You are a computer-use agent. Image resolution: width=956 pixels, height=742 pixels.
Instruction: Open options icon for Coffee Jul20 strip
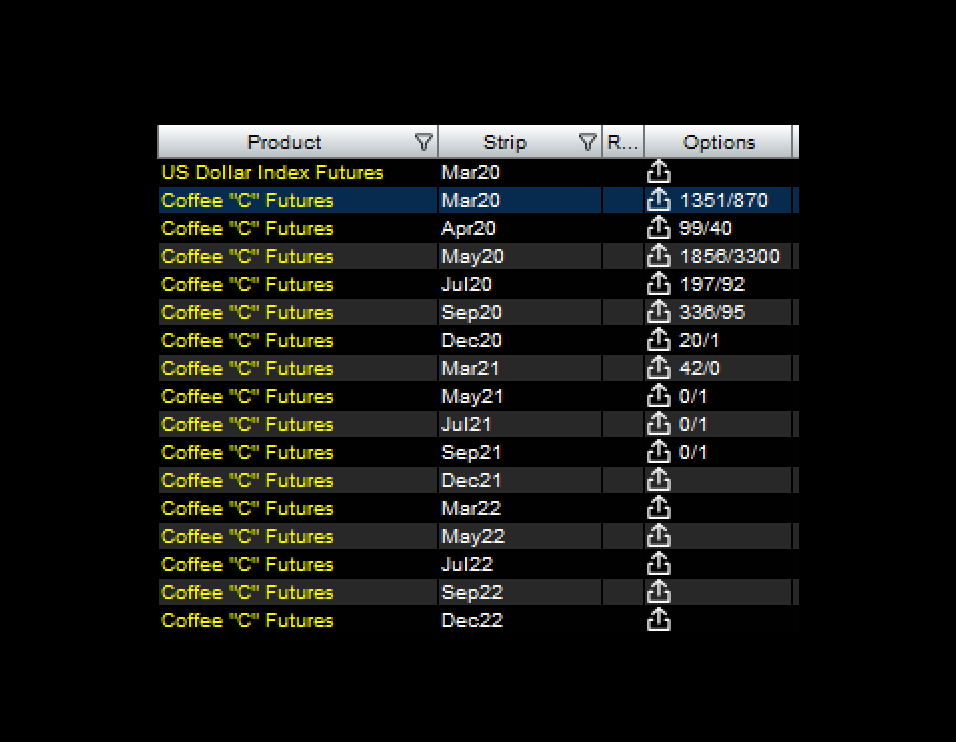(658, 284)
